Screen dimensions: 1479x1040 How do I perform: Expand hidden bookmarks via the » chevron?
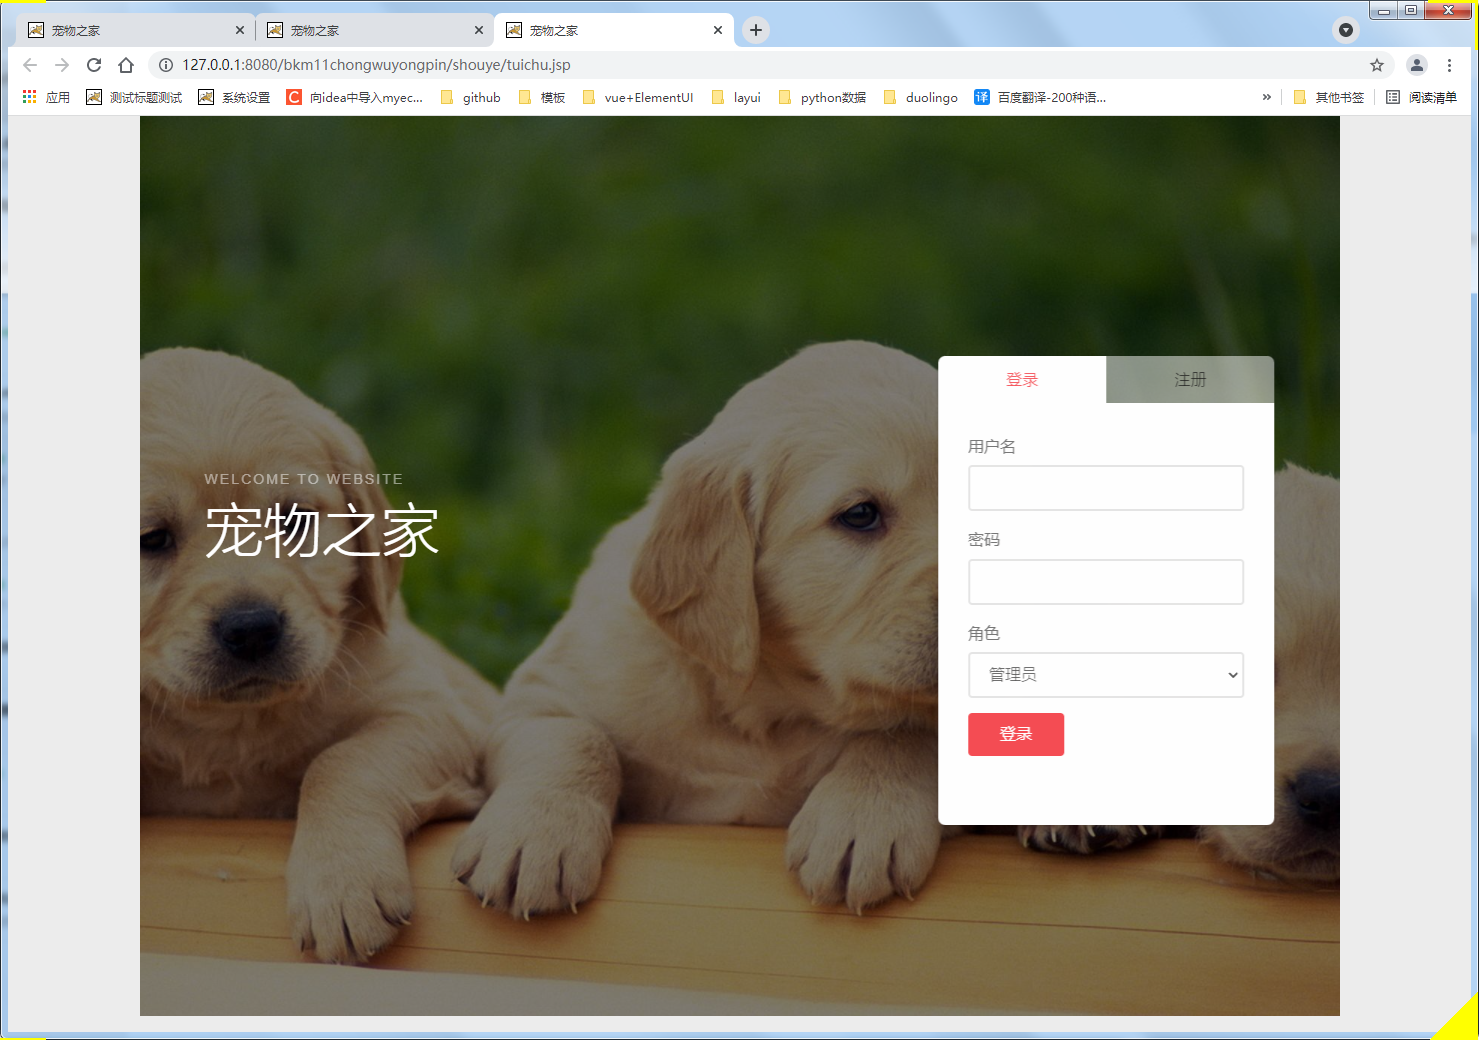1266,96
